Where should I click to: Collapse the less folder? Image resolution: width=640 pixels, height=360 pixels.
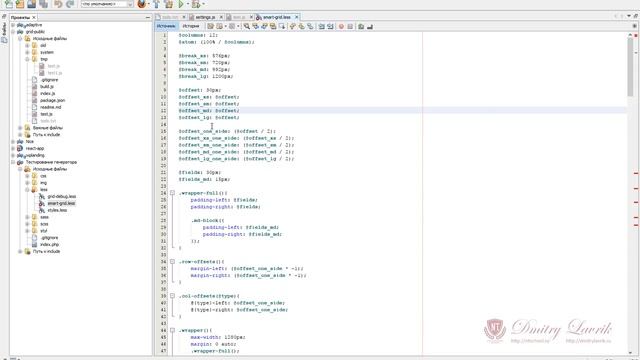point(27,190)
